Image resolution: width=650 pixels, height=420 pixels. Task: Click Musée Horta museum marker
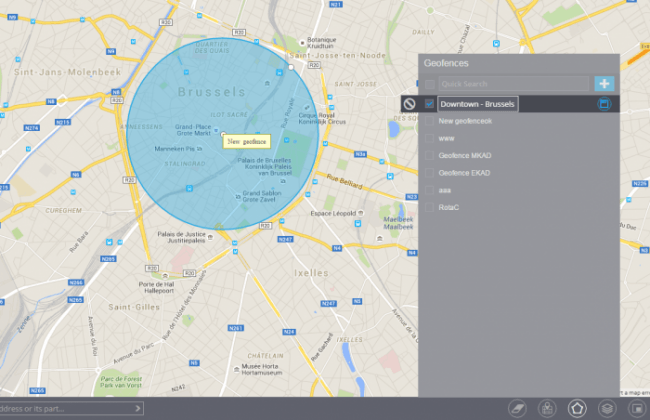click(237, 369)
